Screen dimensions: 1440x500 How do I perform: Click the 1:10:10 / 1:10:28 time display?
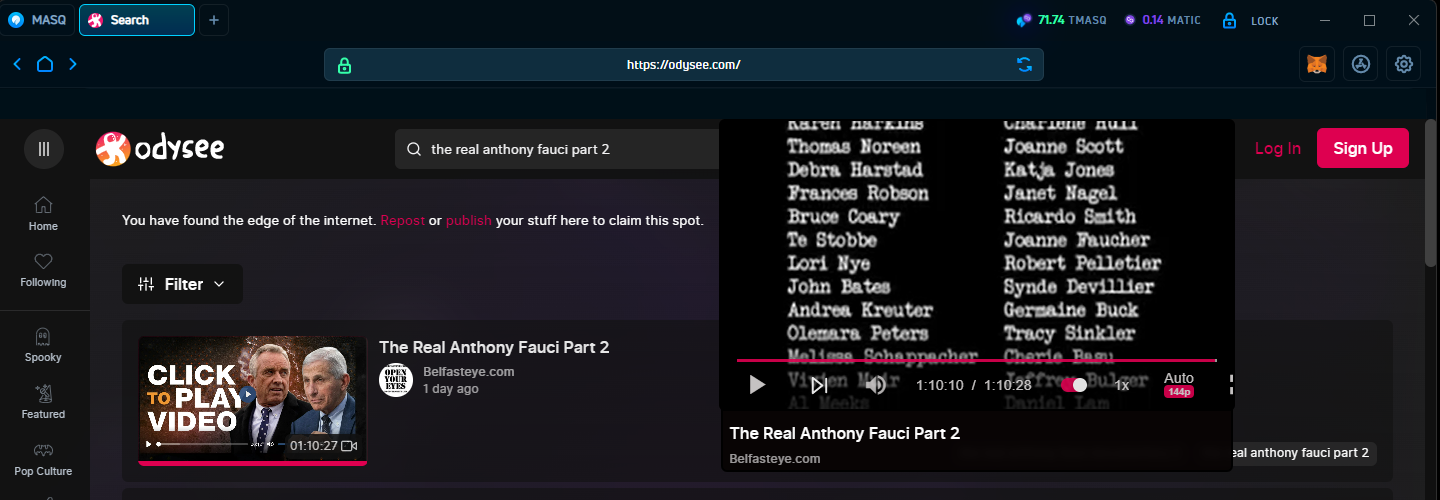974,385
